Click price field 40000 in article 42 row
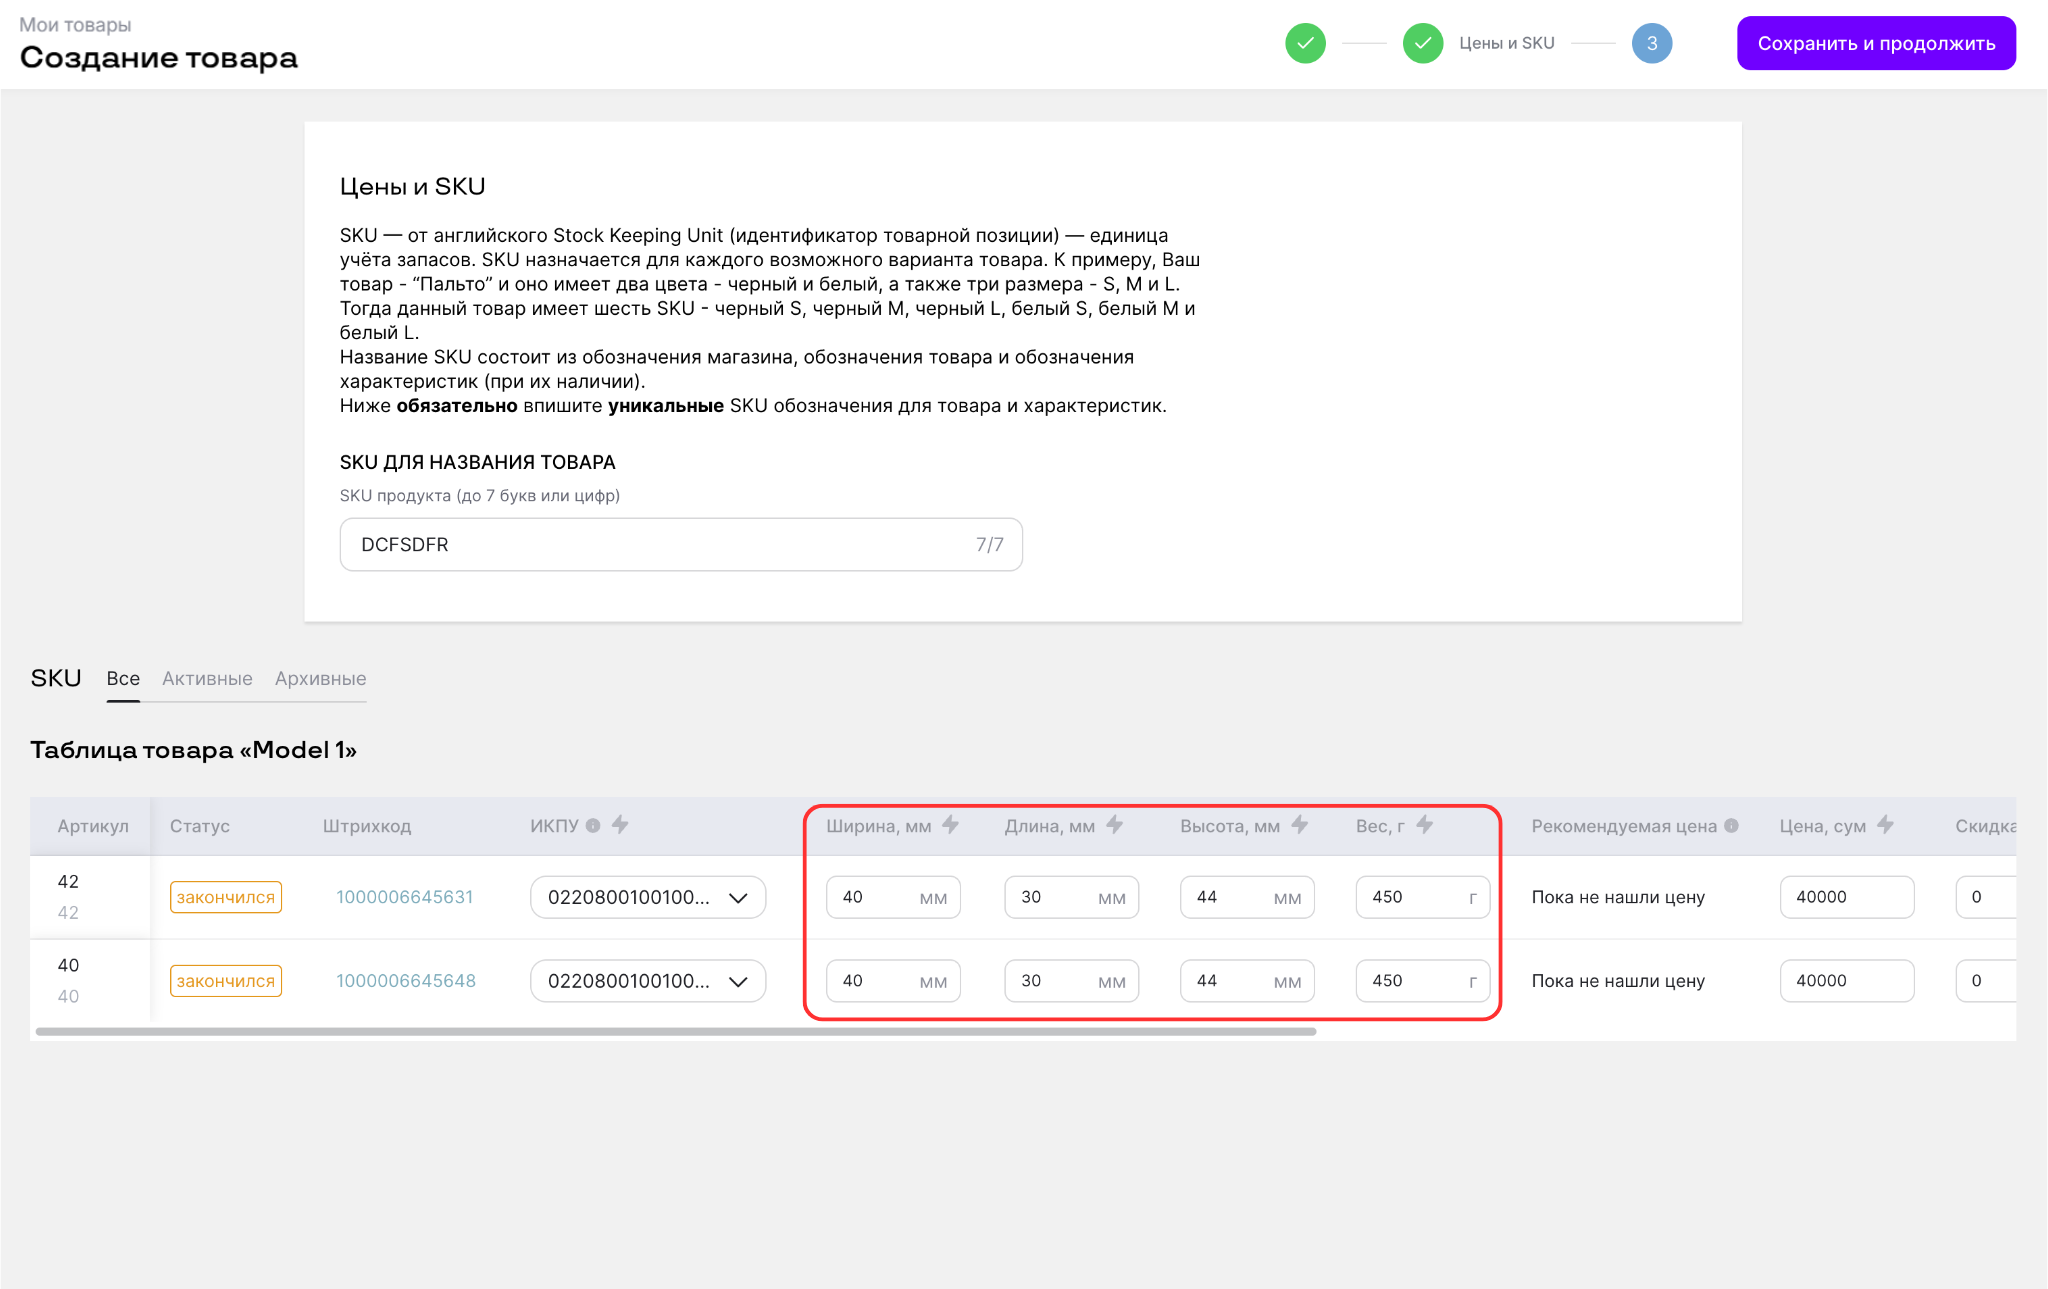The width and height of the screenshot is (2048, 1289). click(1847, 897)
